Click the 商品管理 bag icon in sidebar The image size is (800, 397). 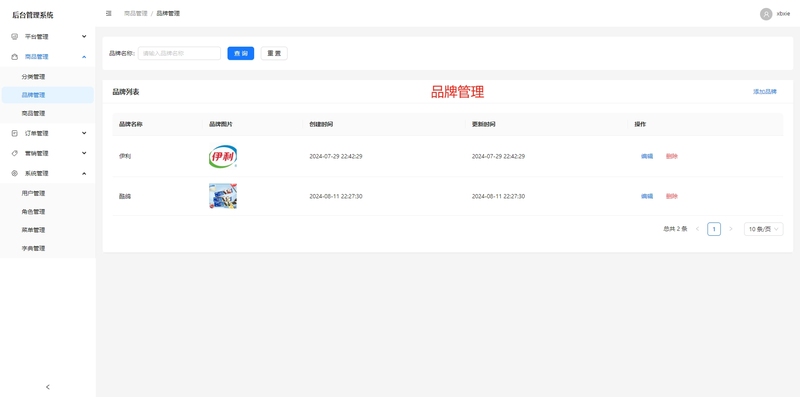[14, 57]
